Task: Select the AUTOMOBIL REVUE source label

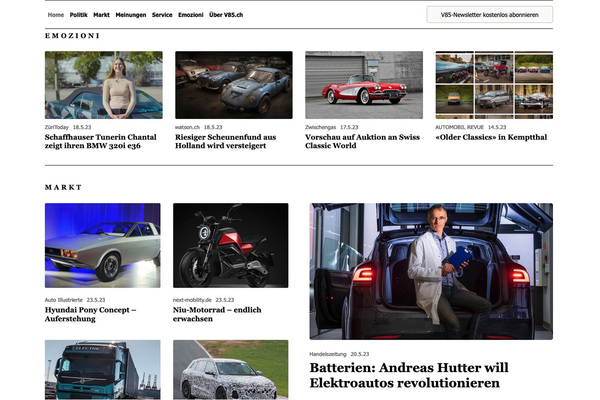Action: point(460,127)
